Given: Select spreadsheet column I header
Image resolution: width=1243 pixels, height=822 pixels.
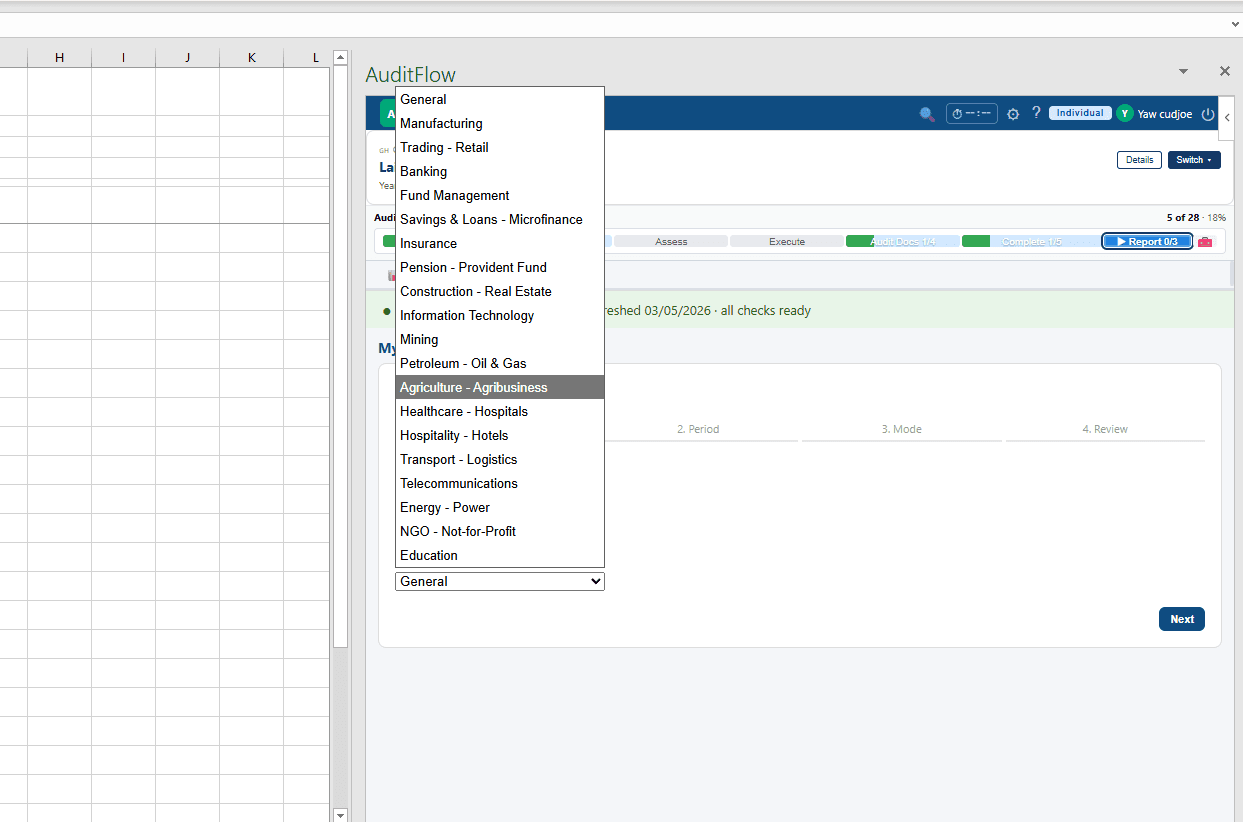Looking at the screenshot, I should pos(123,58).
